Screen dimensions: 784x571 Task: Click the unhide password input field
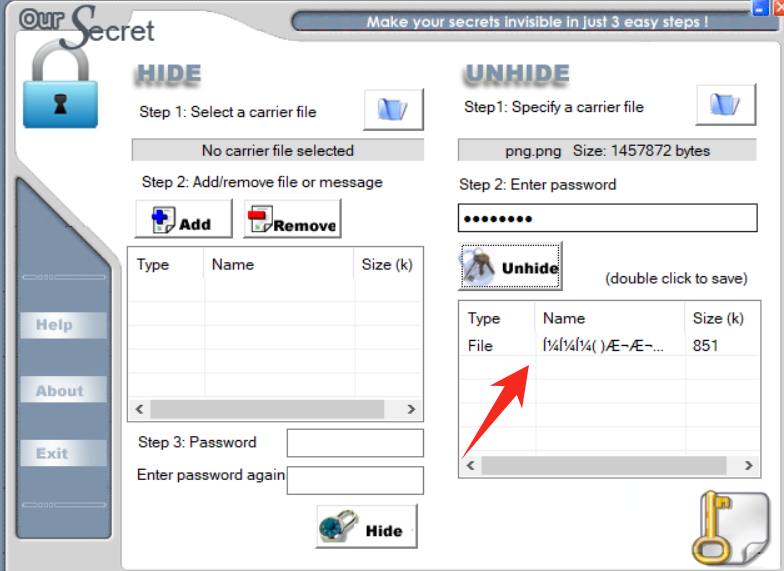(x=608, y=218)
